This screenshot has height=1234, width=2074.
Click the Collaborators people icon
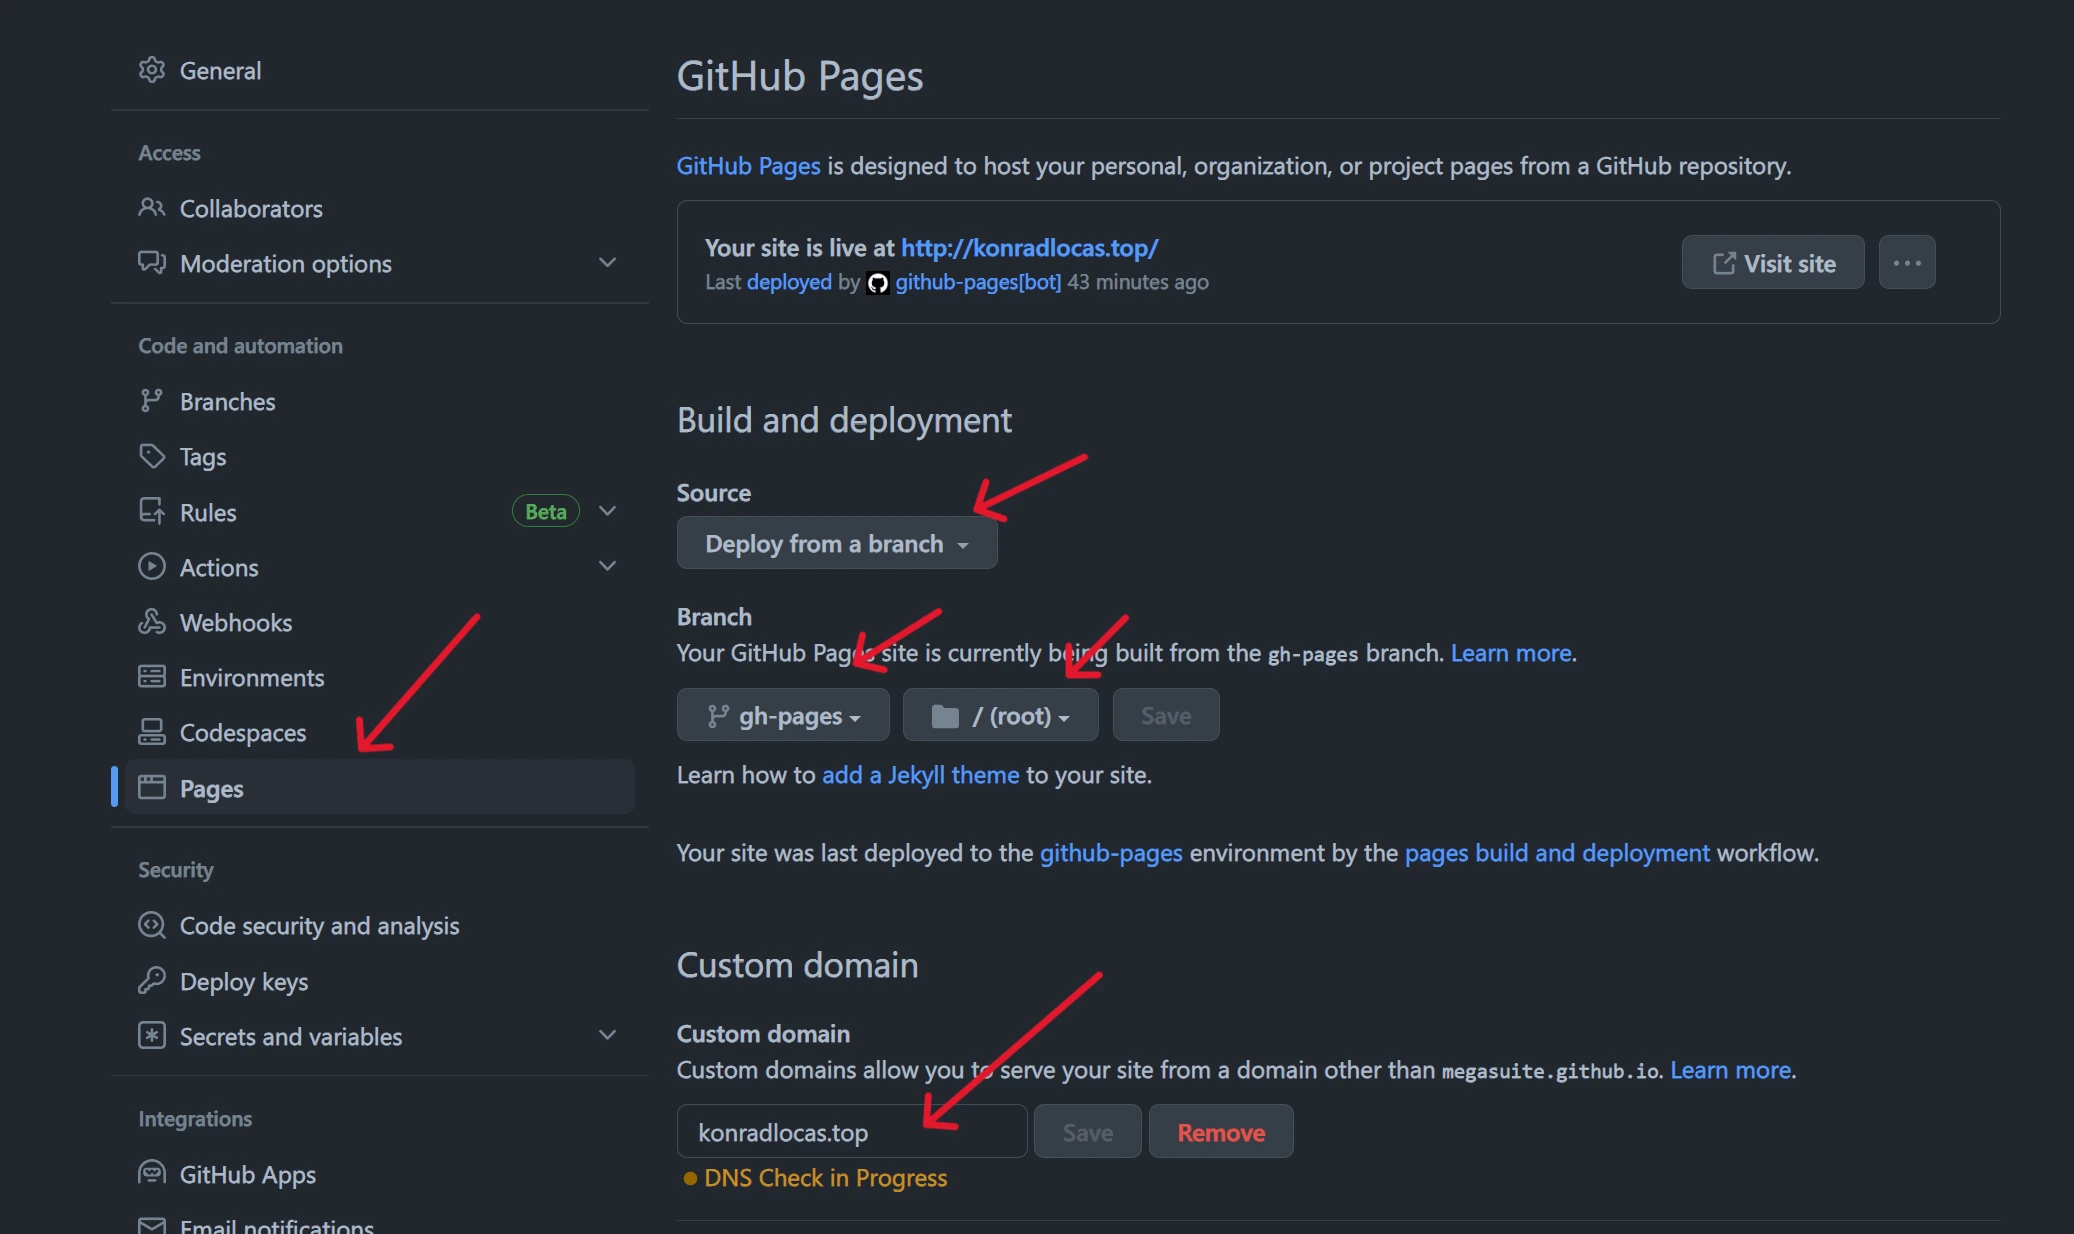(x=151, y=208)
